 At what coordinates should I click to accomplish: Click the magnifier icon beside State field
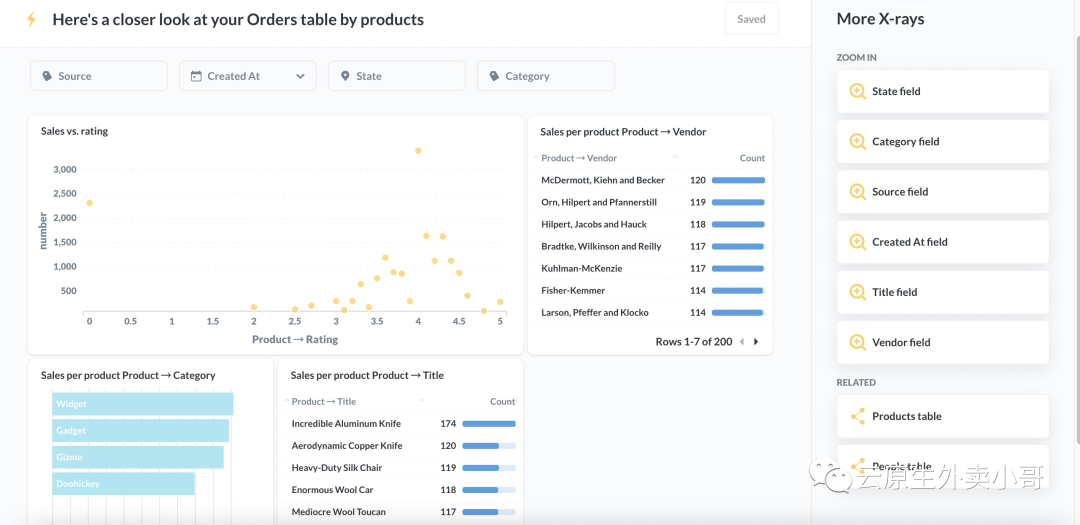coord(857,91)
